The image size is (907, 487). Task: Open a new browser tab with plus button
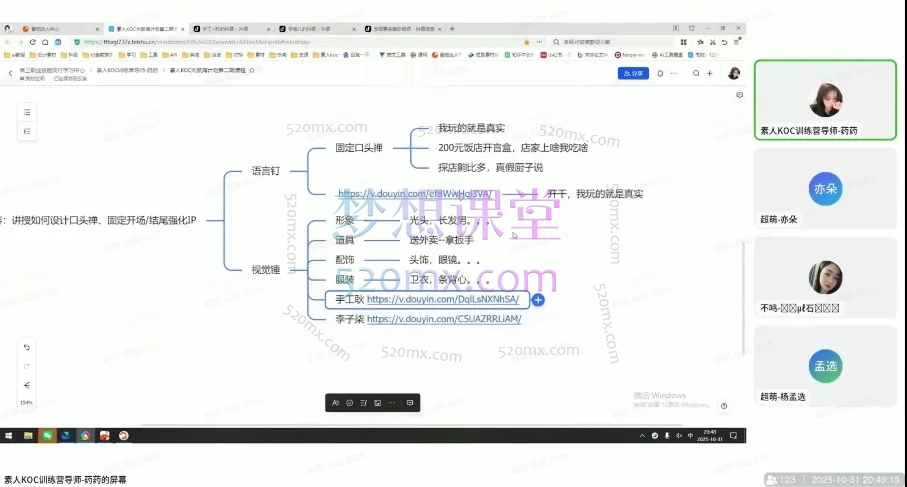coord(452,29)
